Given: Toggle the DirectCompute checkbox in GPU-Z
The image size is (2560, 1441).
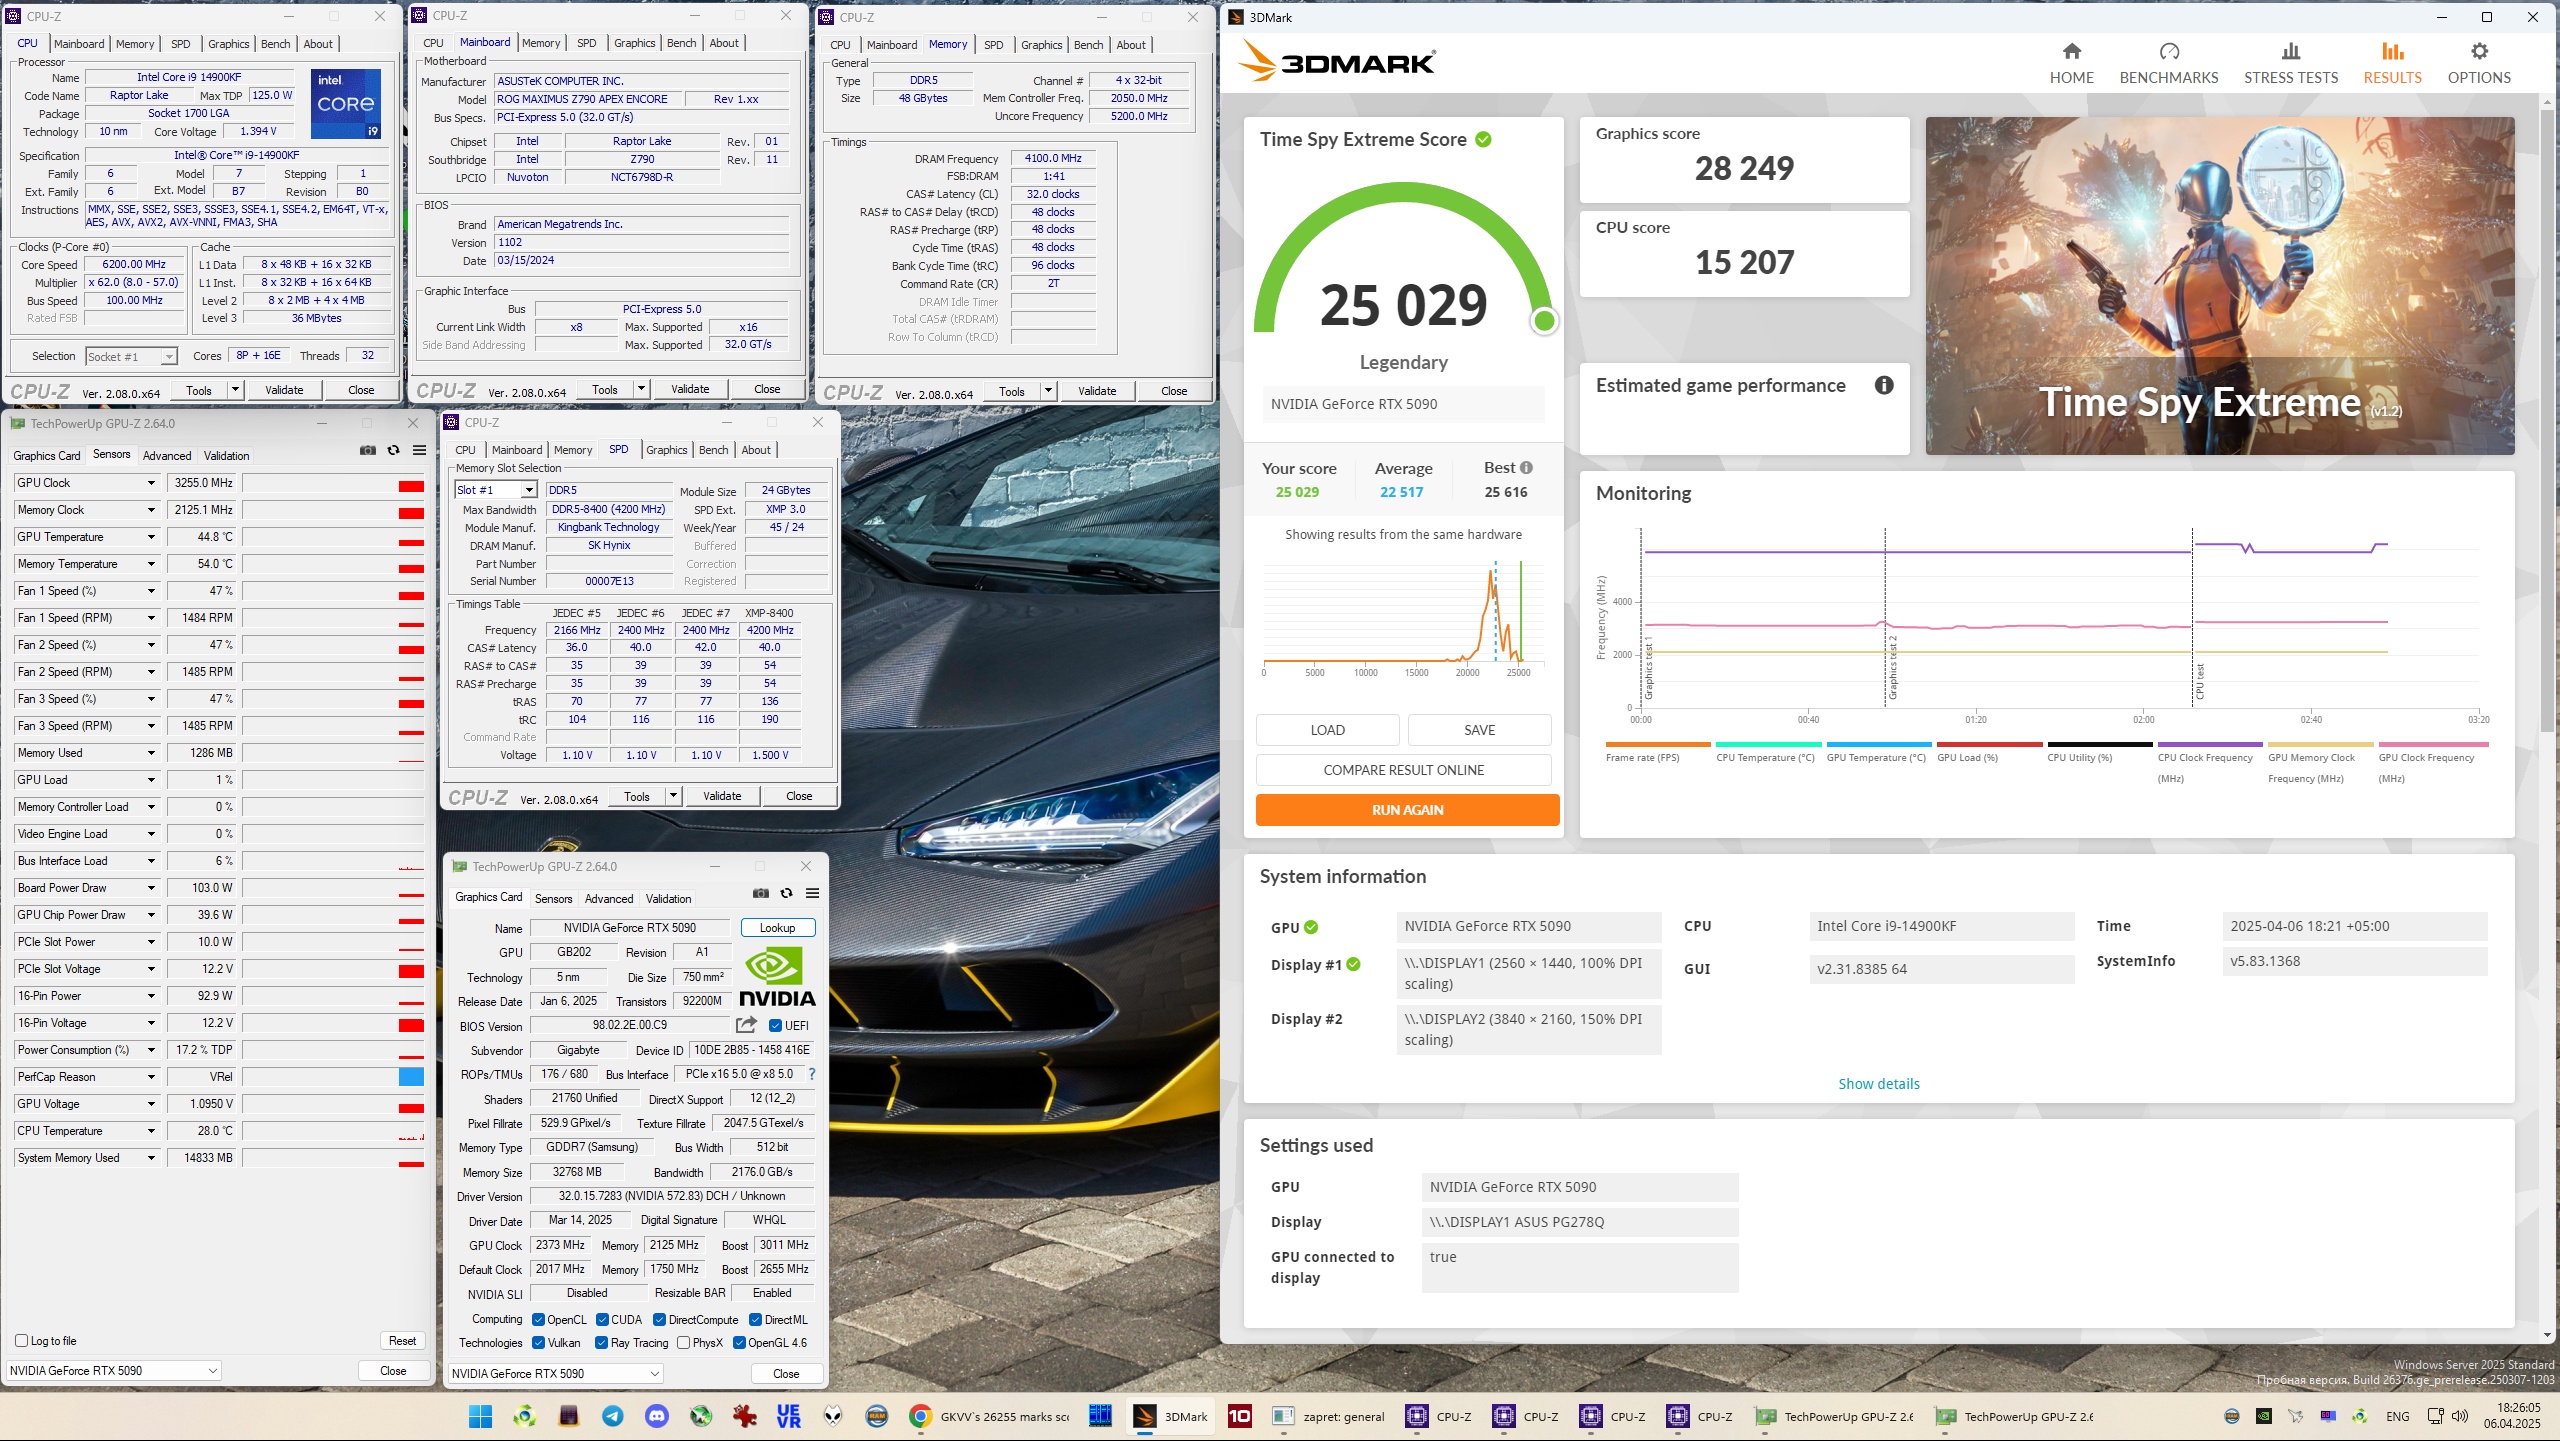Looking at the screenshot, I should click(660, 1319).
